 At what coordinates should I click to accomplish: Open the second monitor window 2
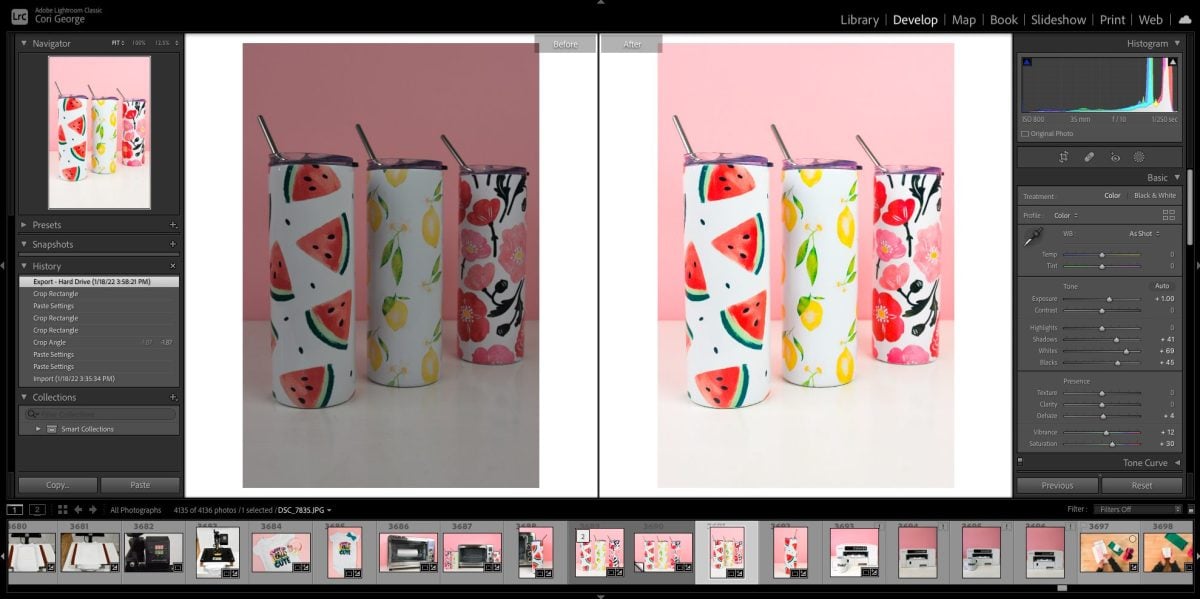[x=37, y=510]
